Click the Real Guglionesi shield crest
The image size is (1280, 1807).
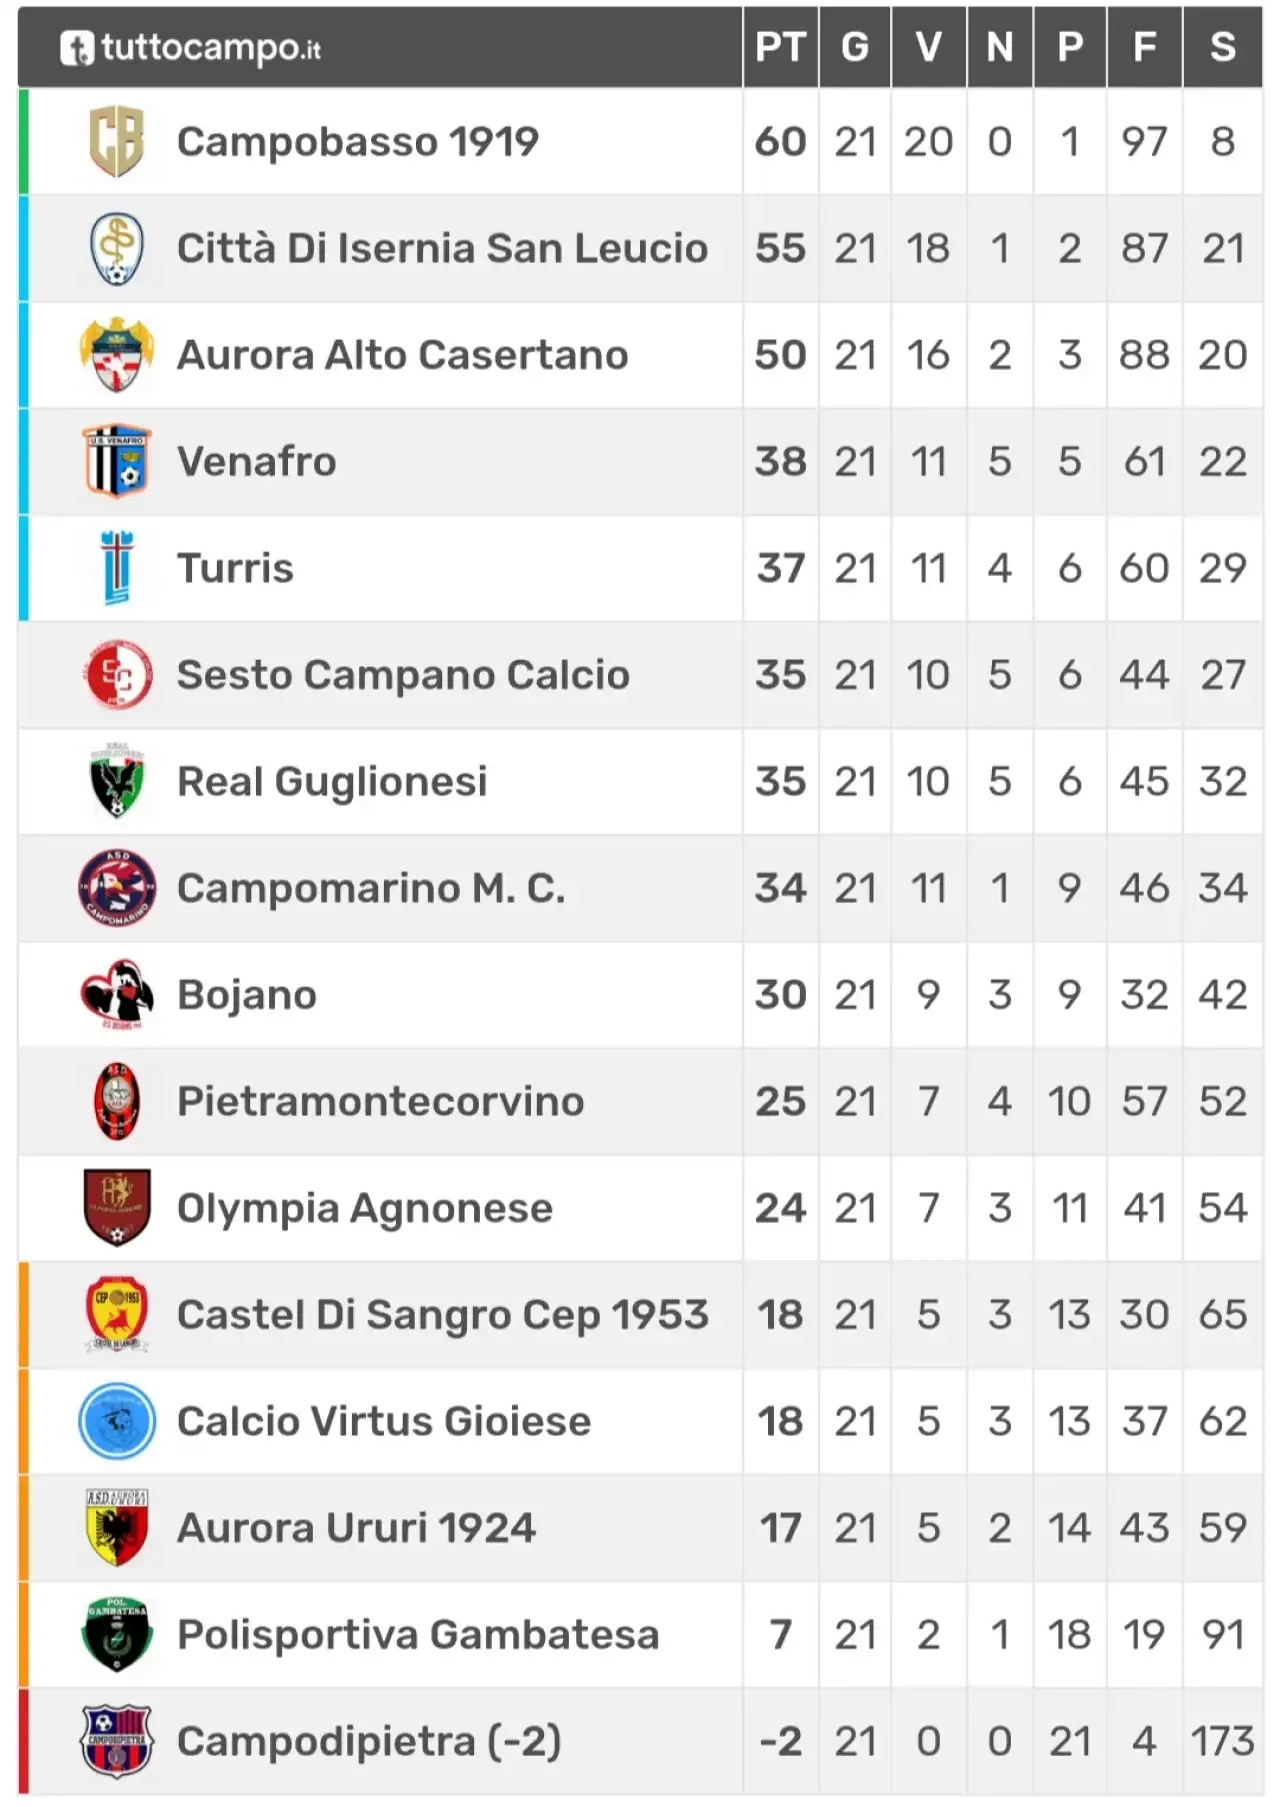coord(117,781)
